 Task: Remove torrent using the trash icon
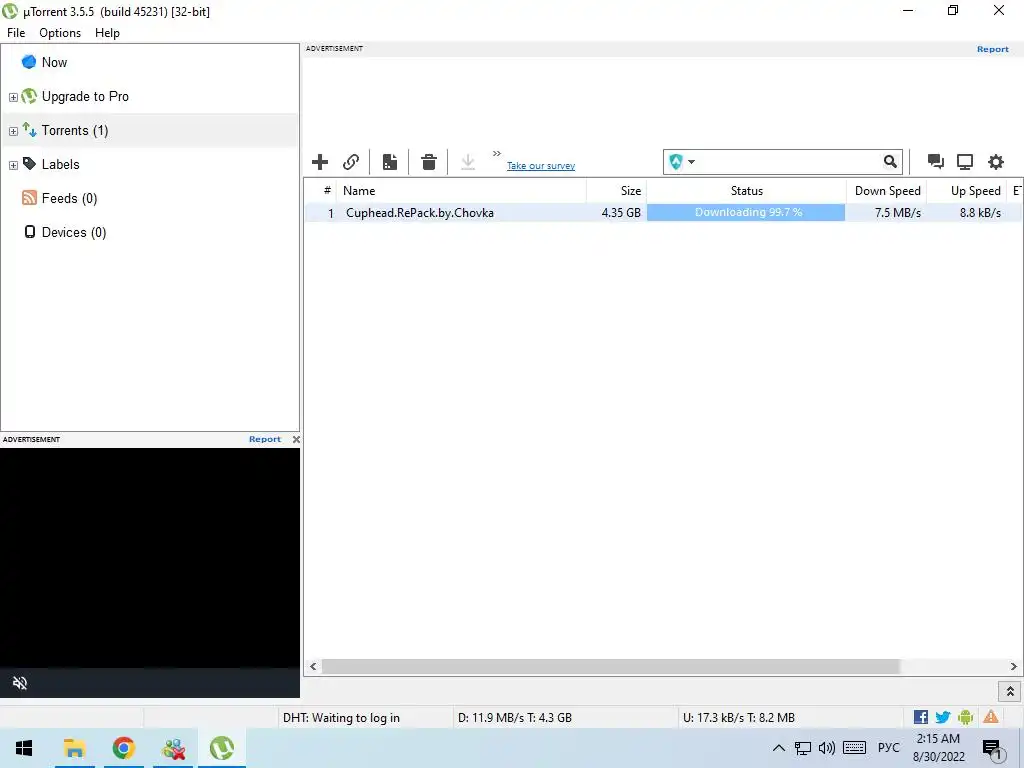point(428,162)
